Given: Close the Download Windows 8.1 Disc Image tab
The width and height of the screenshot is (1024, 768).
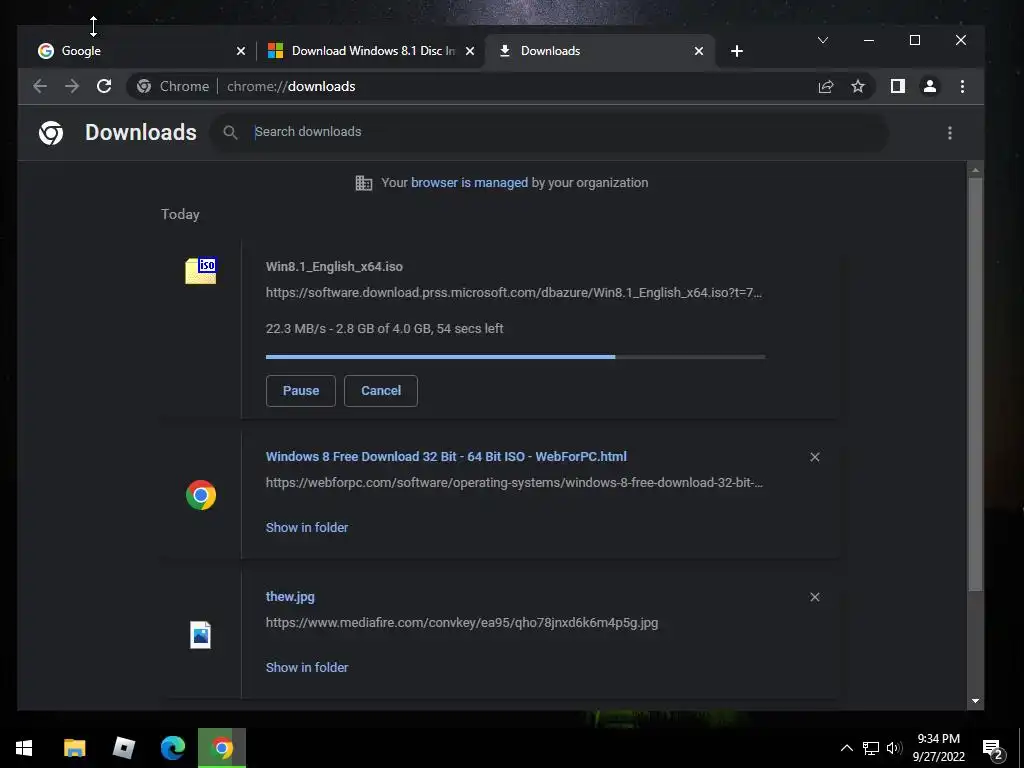Looking at the screenshot, I should tap(470, 51).
